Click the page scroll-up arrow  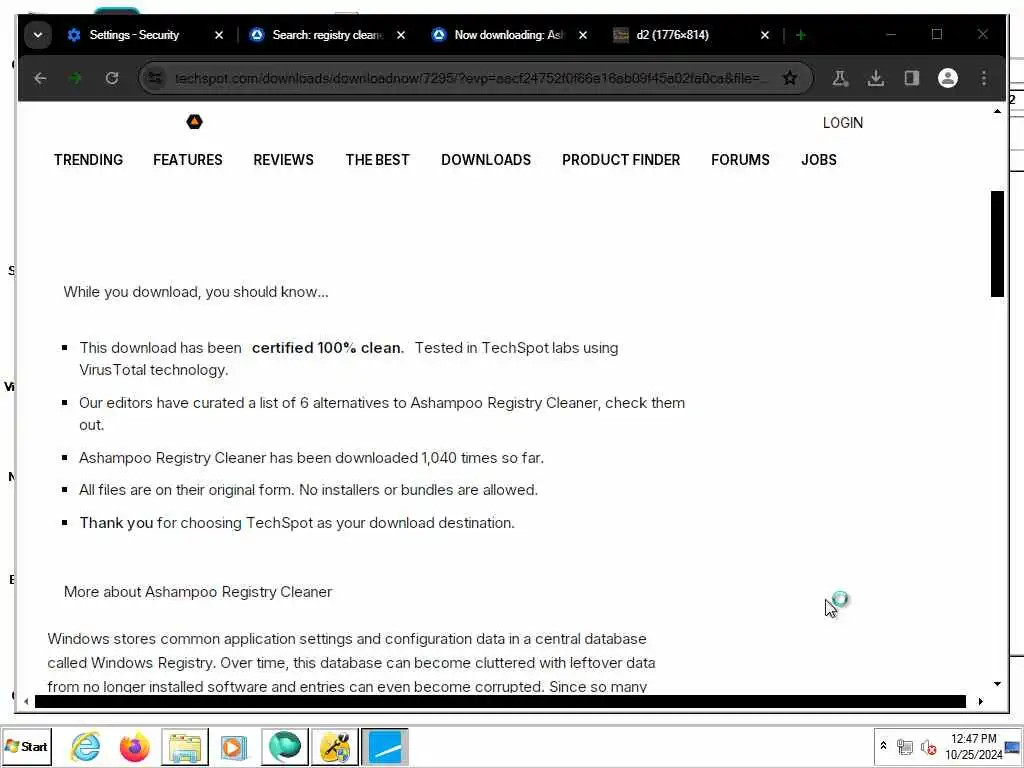tap(997, 112)
